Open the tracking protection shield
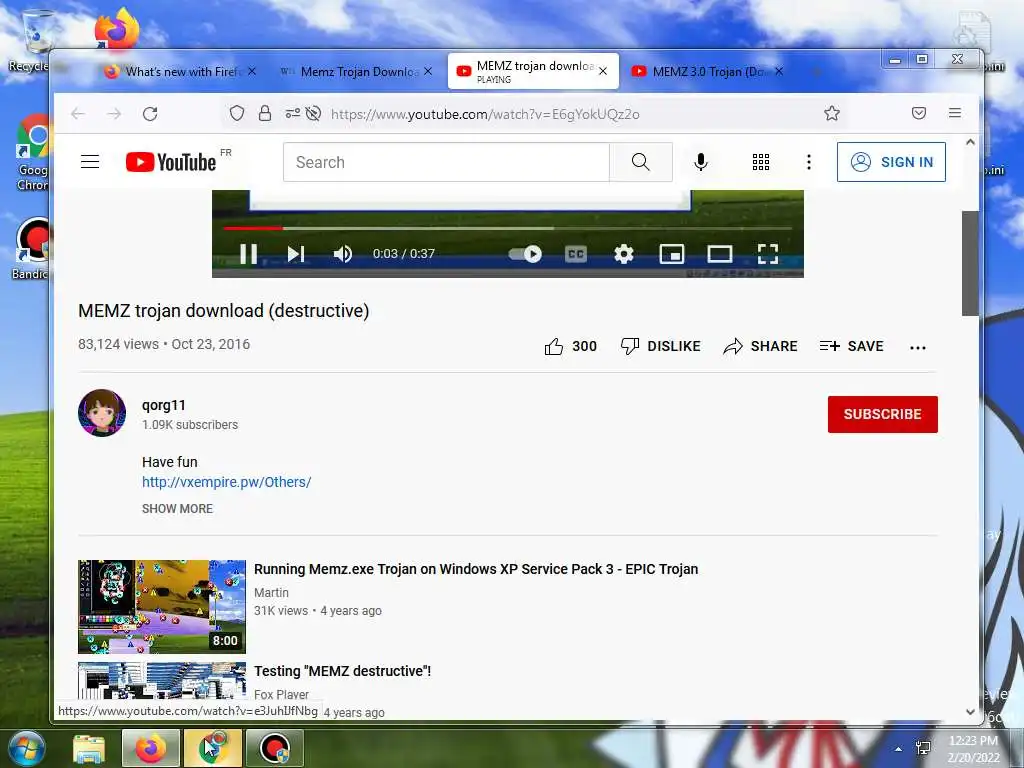Screen dimensions: 1024x768 coord(236,114)
